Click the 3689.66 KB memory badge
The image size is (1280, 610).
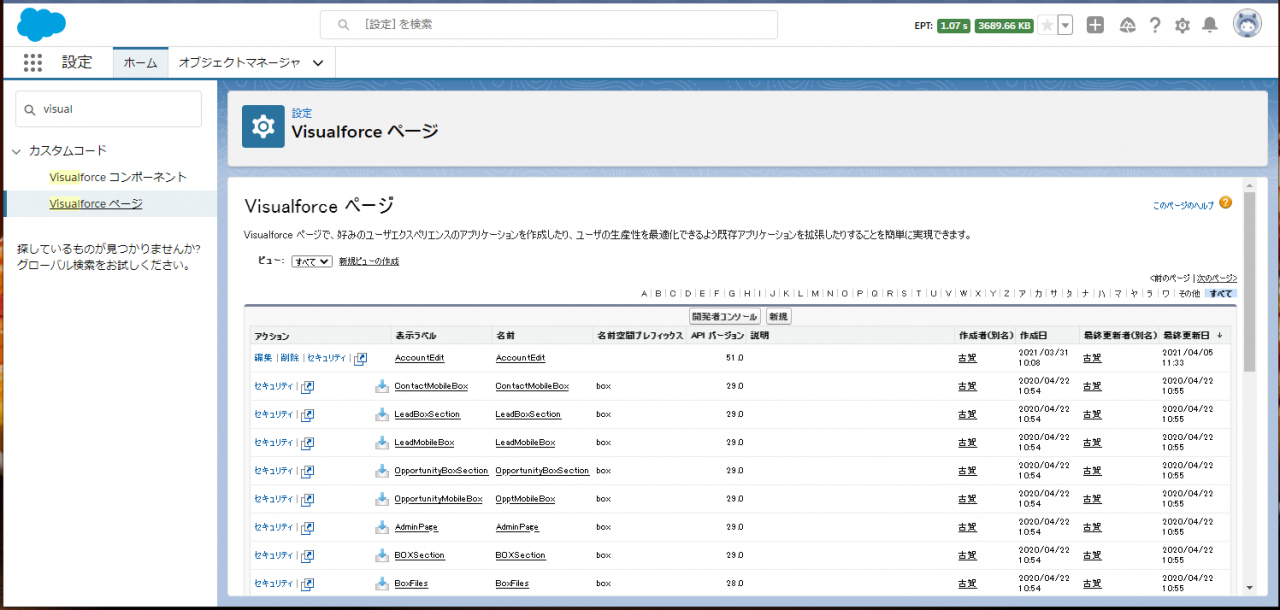pyautogui.click(x=1005, y=25)
